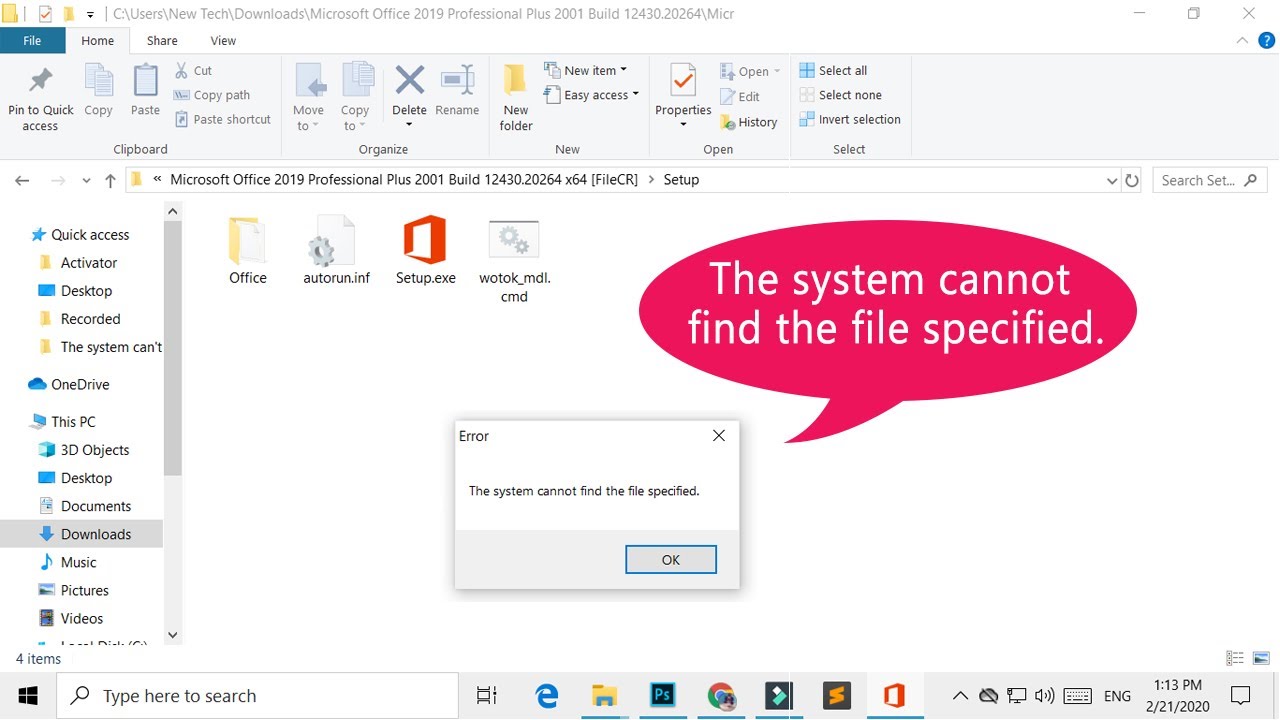Screen dimensions: 1280x720
Task: Open the recent locations dropdown arrow
Action: tap(85, 181)
